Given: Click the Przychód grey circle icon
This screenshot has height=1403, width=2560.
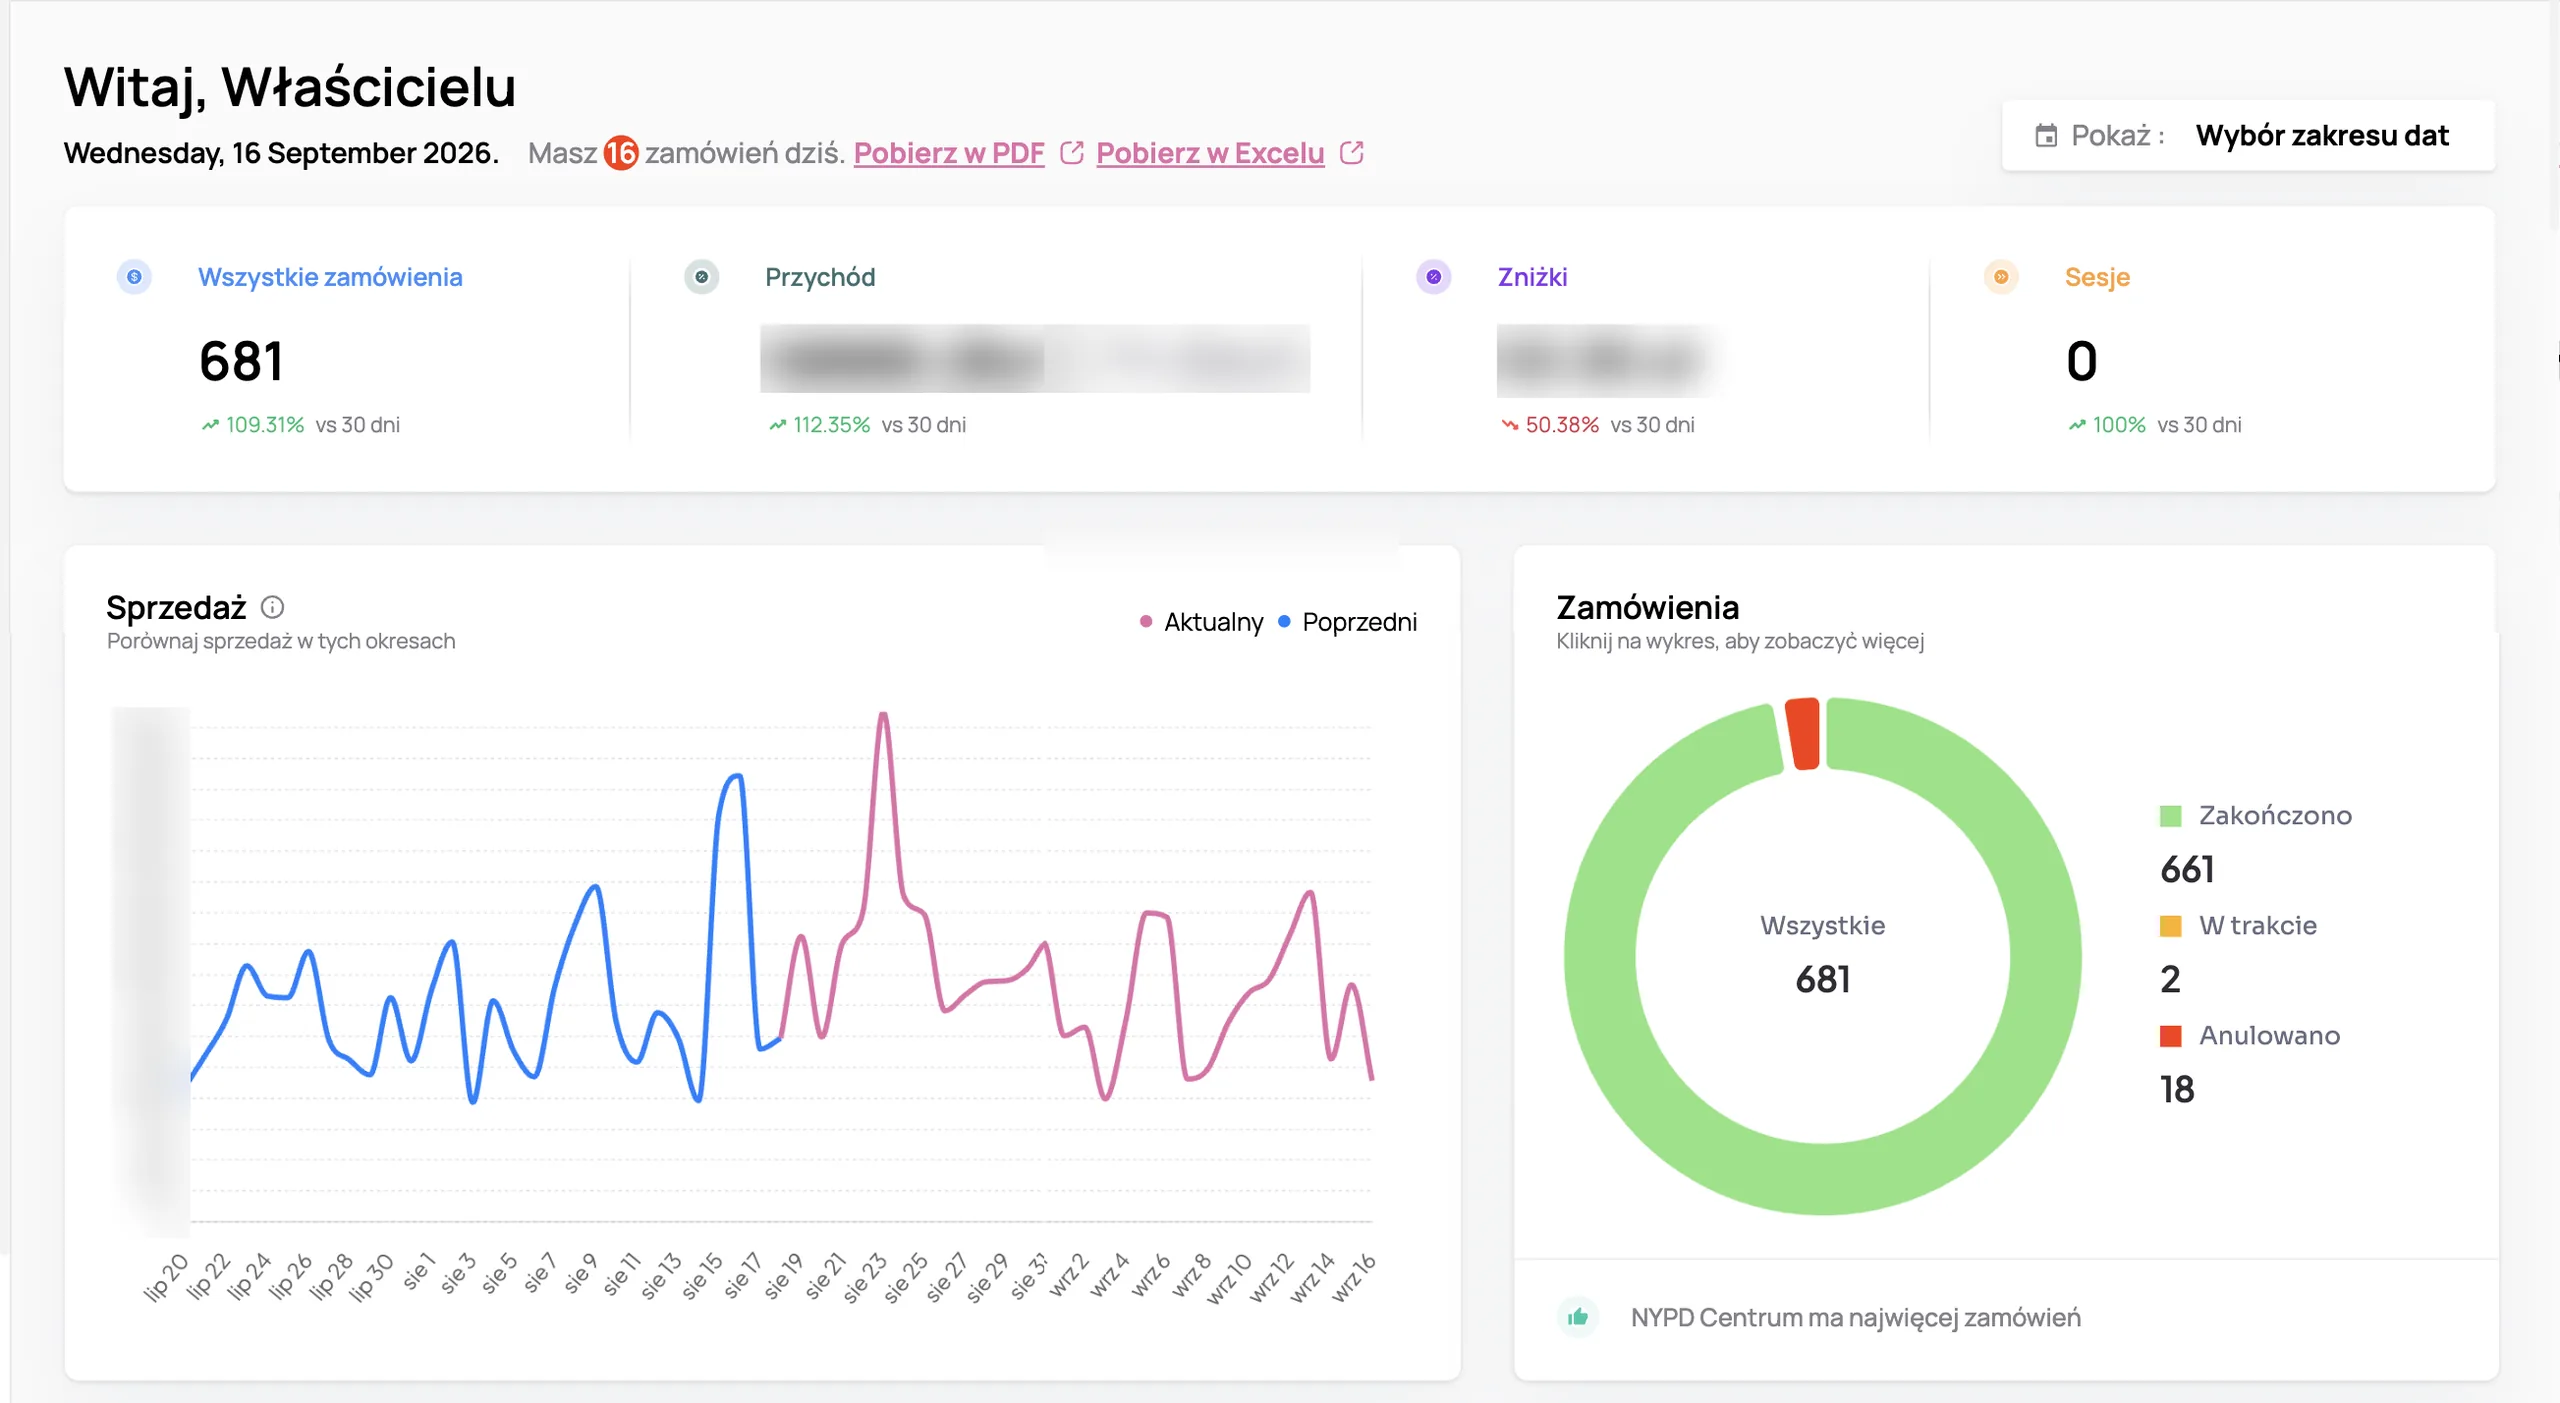Looking at the screenshot, I should point(701,277).
